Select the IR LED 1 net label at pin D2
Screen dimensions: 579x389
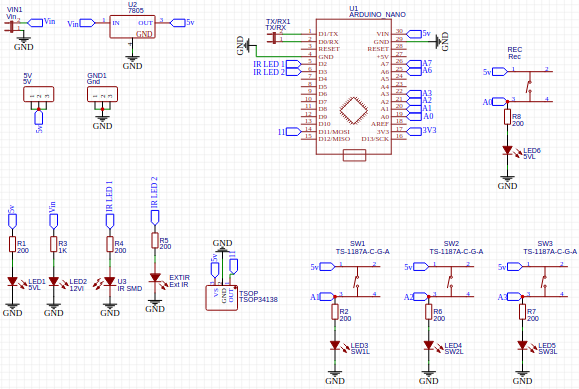[277, 64]
